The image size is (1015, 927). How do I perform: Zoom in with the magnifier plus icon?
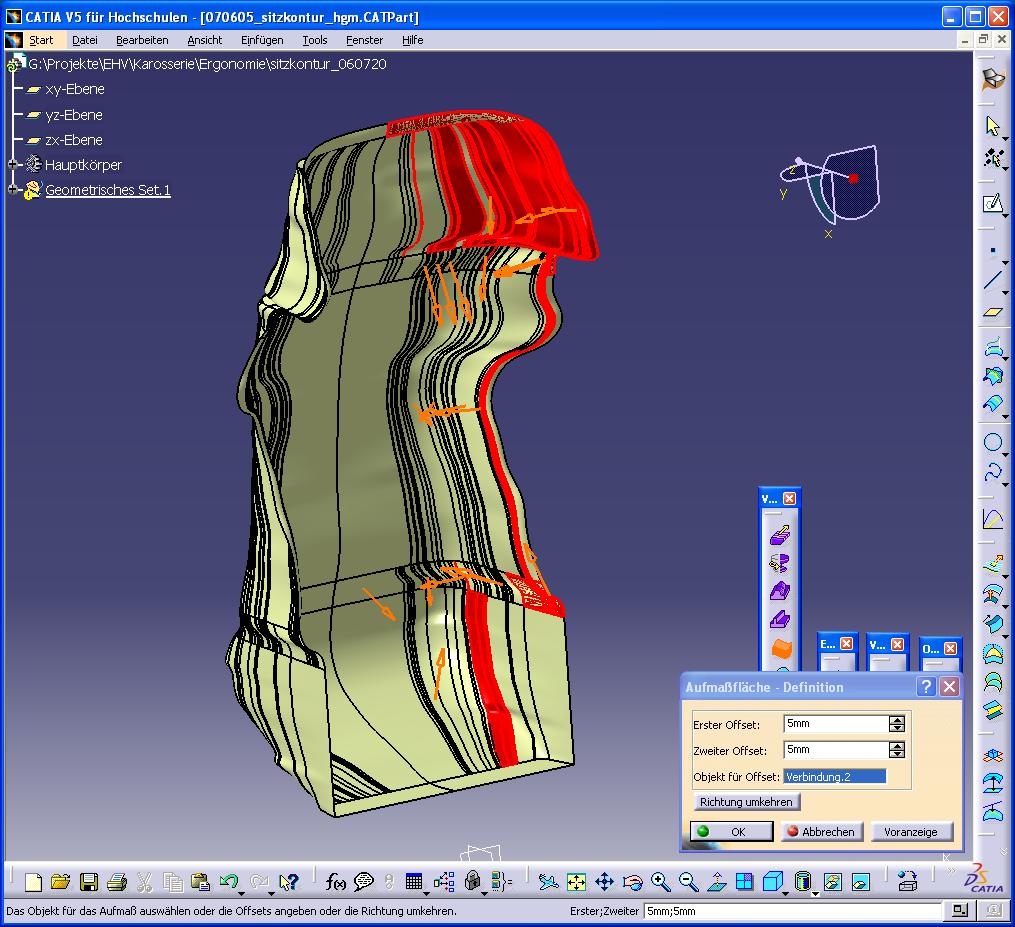point(660,882)
